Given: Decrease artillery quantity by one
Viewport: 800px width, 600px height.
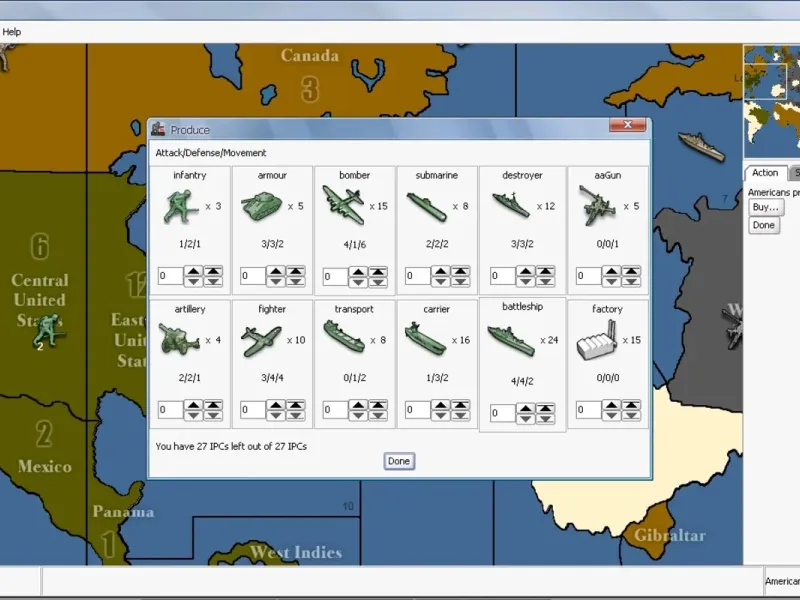Looking at the screenshot, I should click(193, 415).
